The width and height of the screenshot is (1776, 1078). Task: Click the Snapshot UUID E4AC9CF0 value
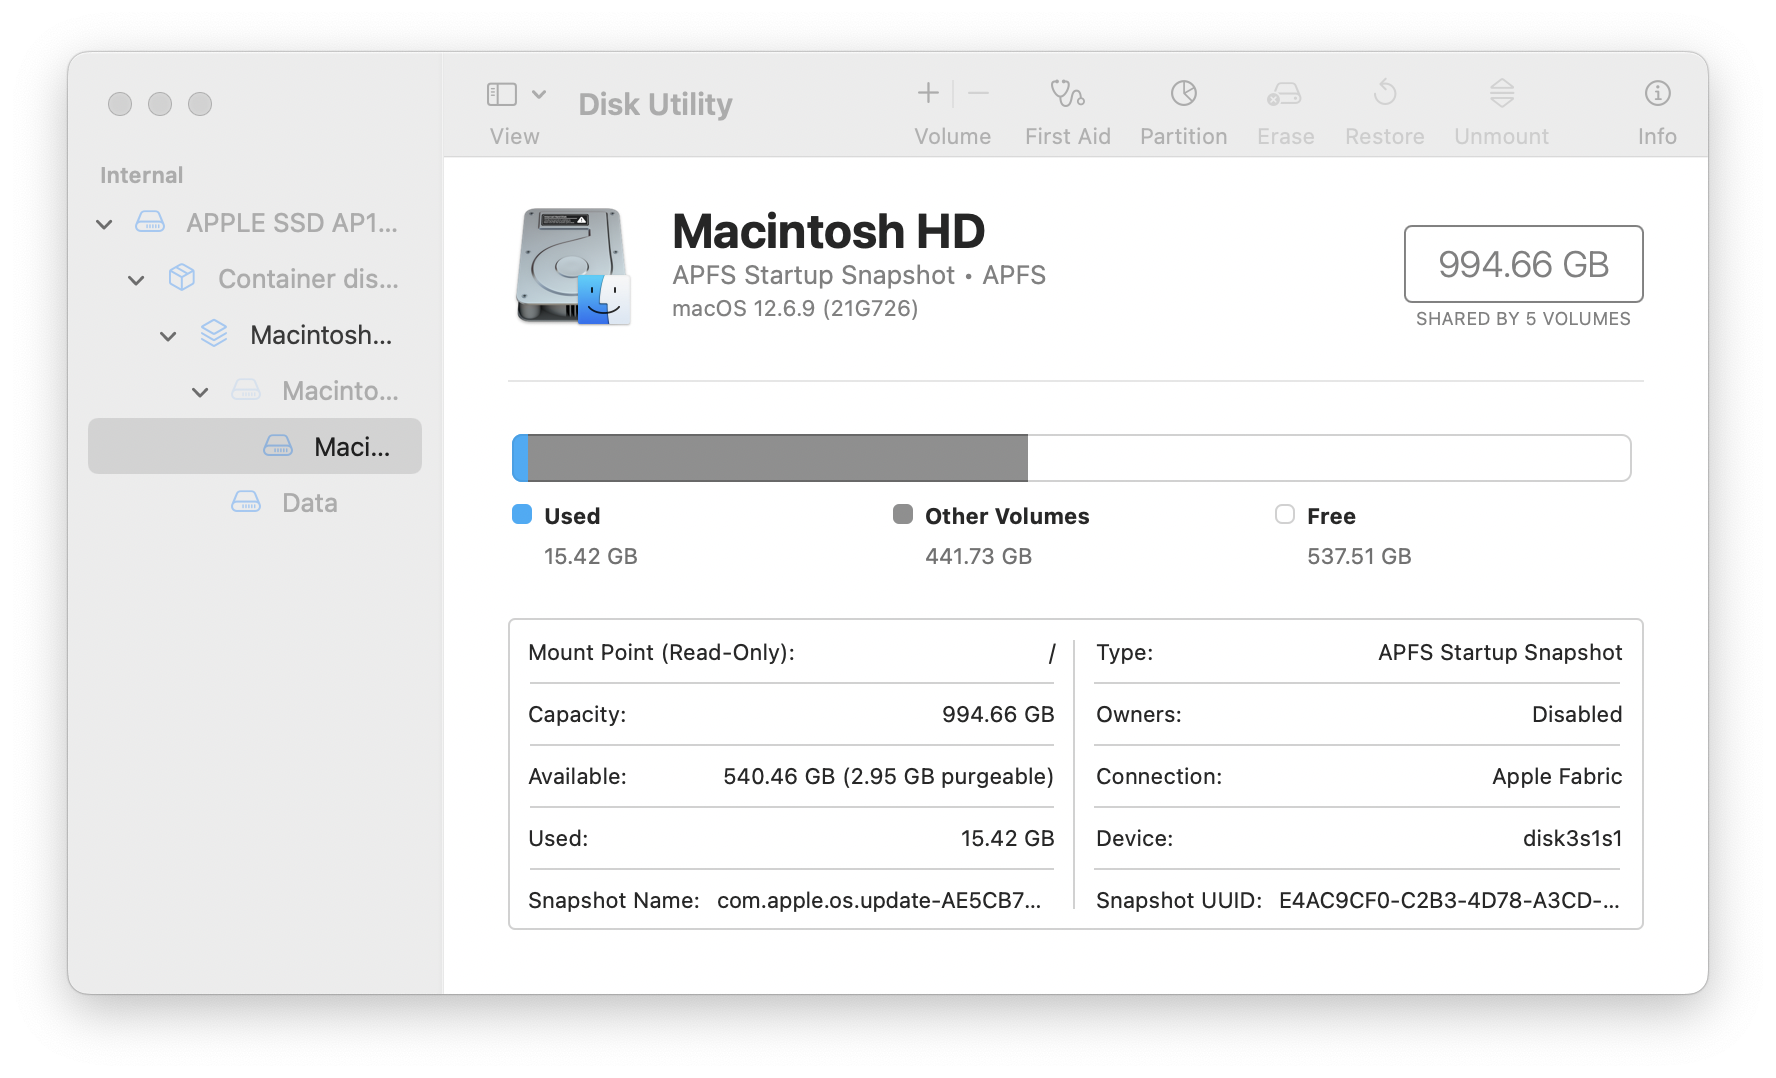[x=1449, y=901]
